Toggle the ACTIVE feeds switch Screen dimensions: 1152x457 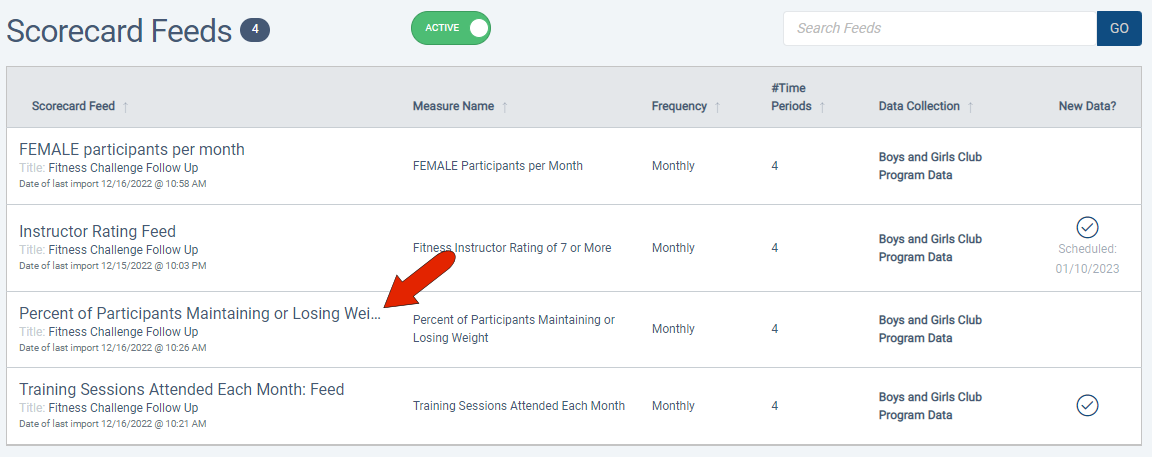[x=451, y=28]
